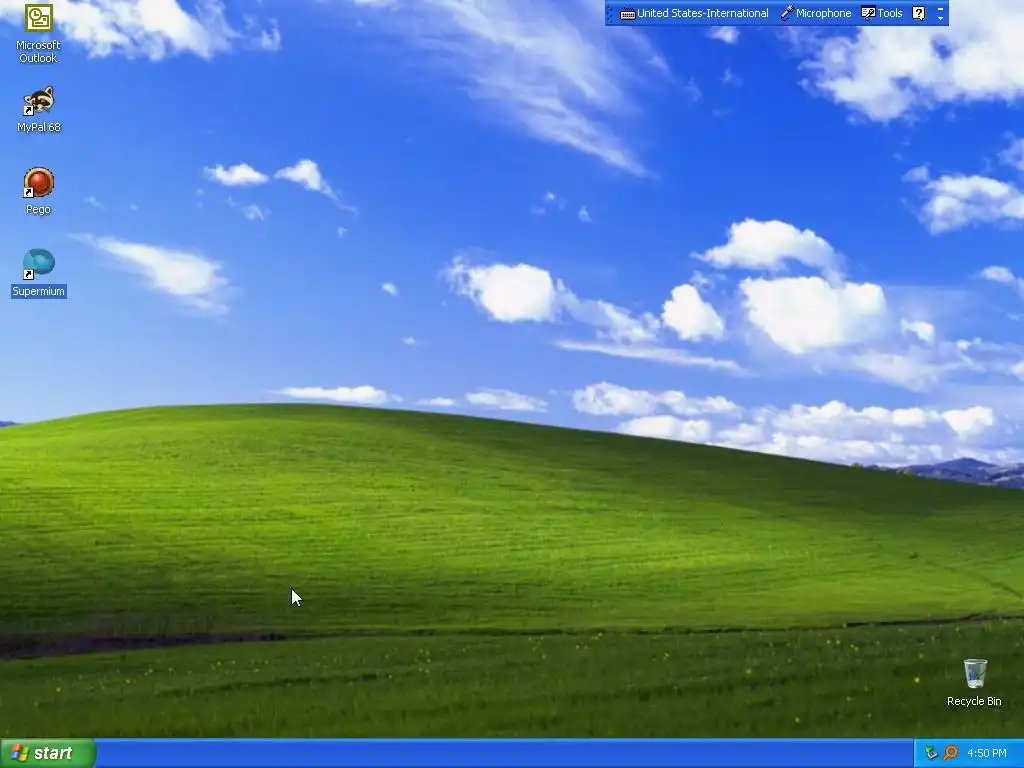Select the Recycle Bin icon
1024x768 pixels.
point(974,682)
